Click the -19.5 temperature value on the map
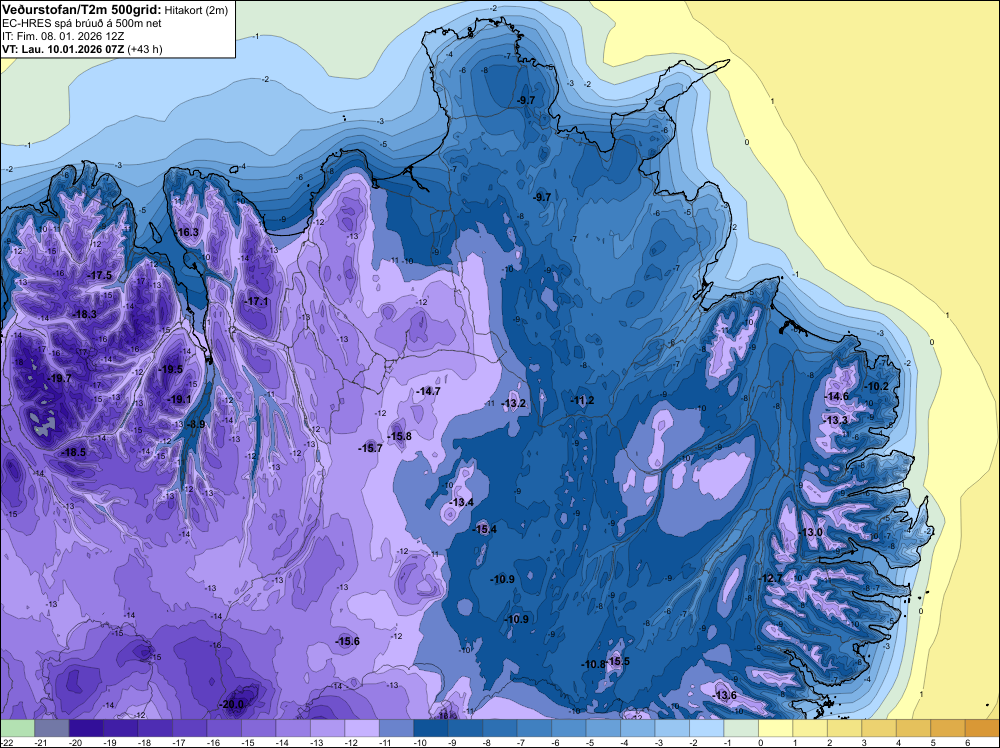1000x748 pixels. [x=171, y=369]
